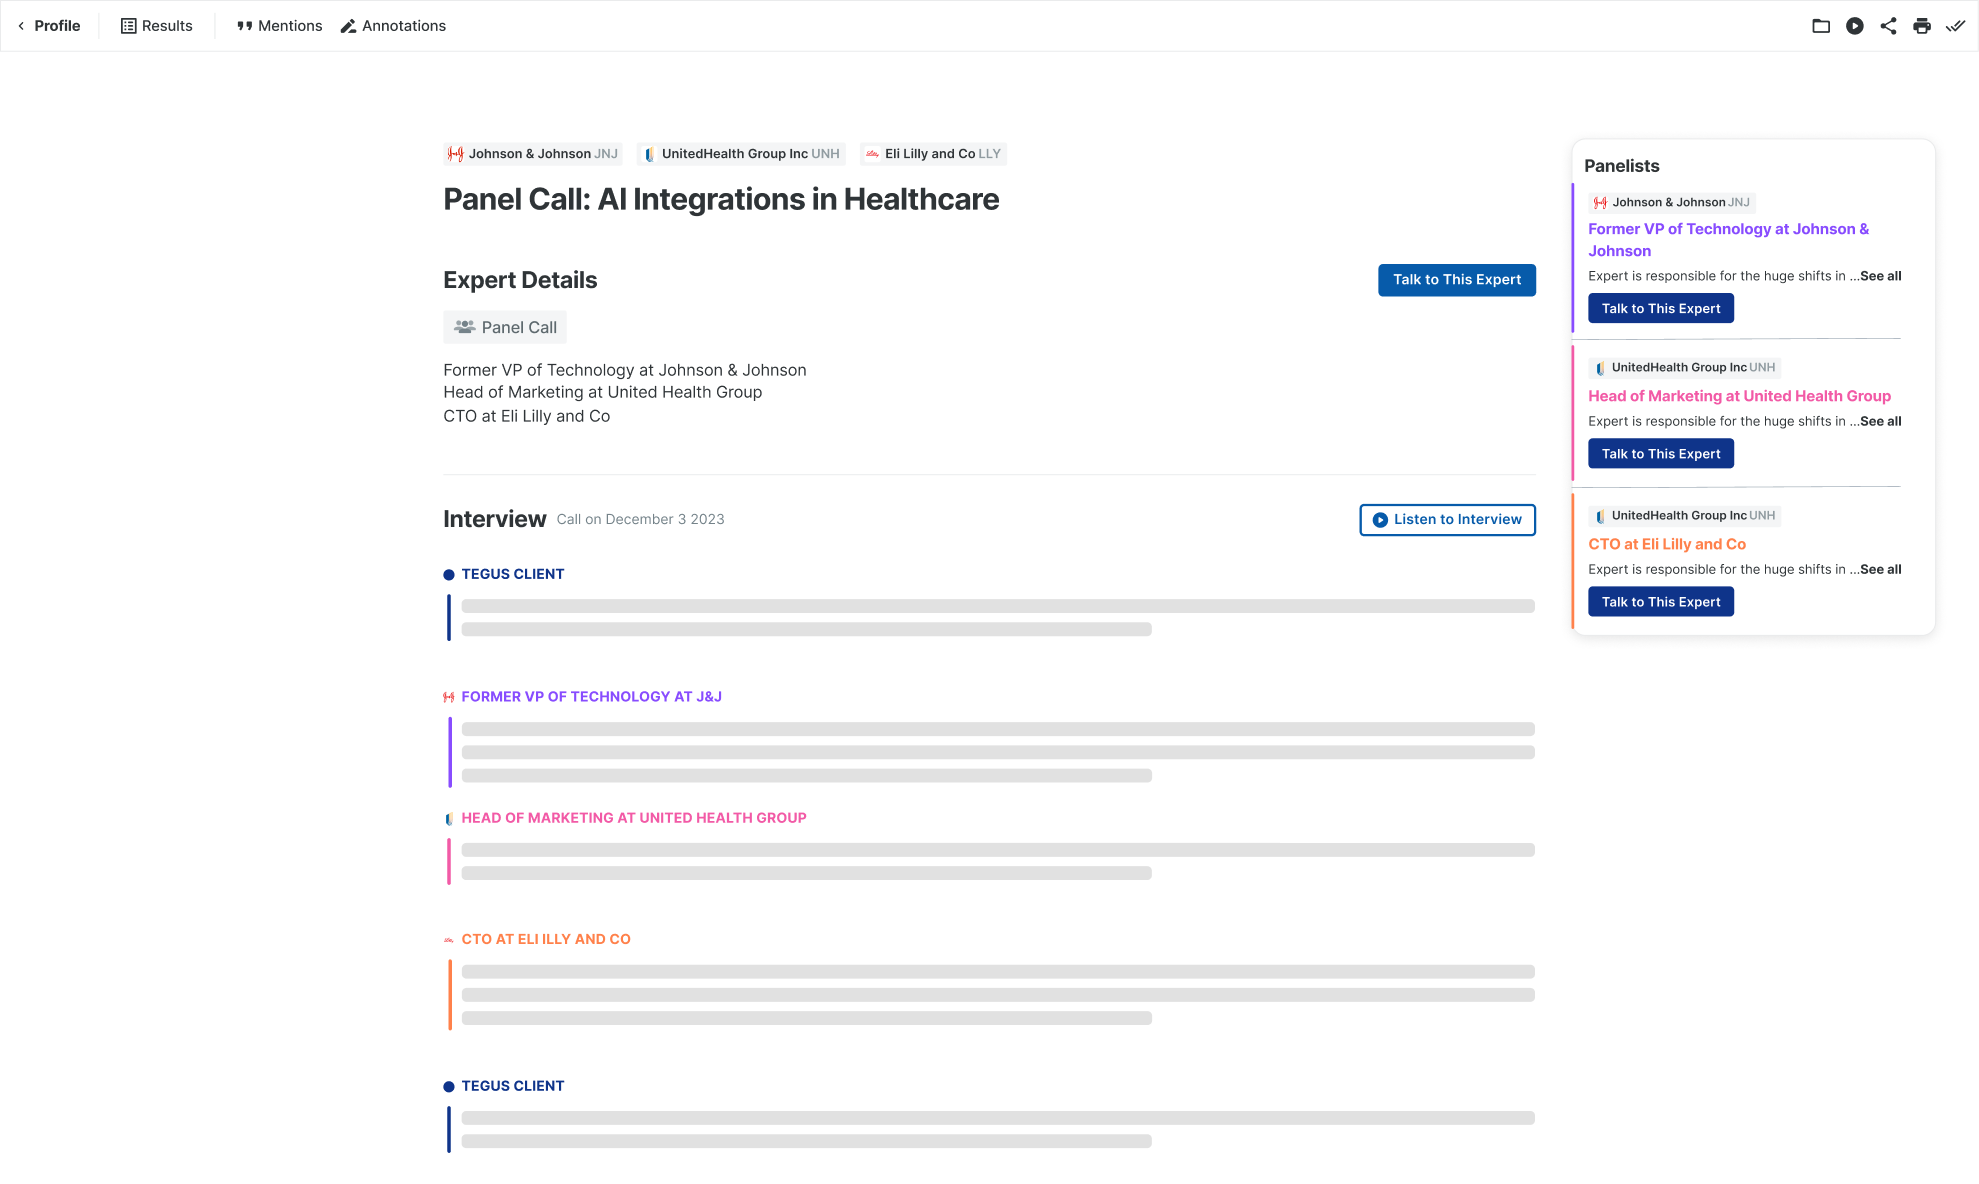This screenshot has width=1979, height=1184.
Task: Share this transcript via share icon
Action: click(1888, 26)
